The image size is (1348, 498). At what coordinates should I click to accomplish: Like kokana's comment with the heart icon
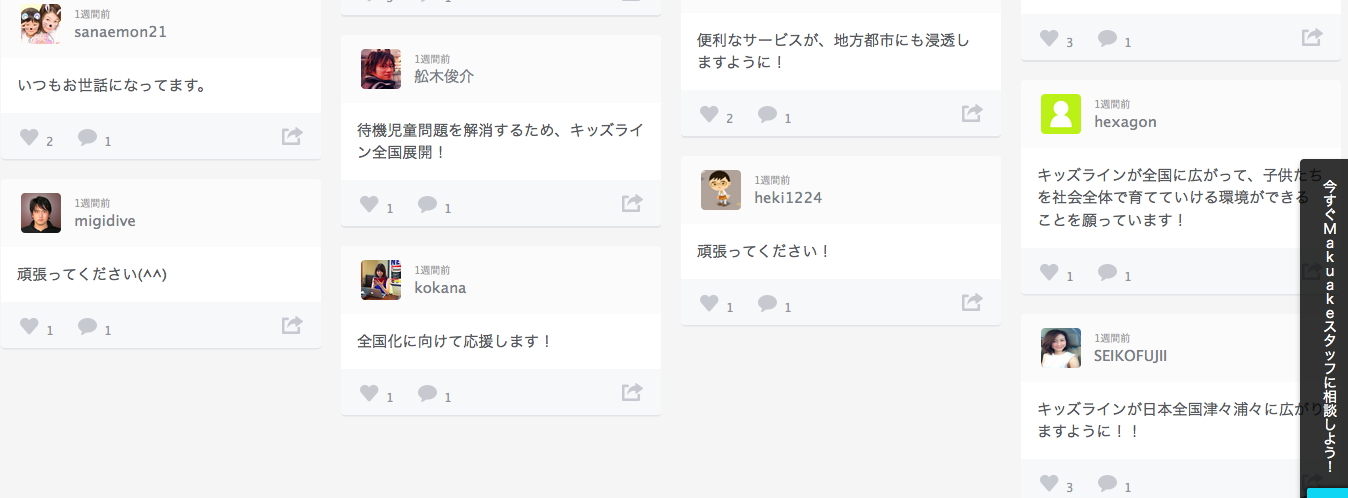[x=369, y=393]
